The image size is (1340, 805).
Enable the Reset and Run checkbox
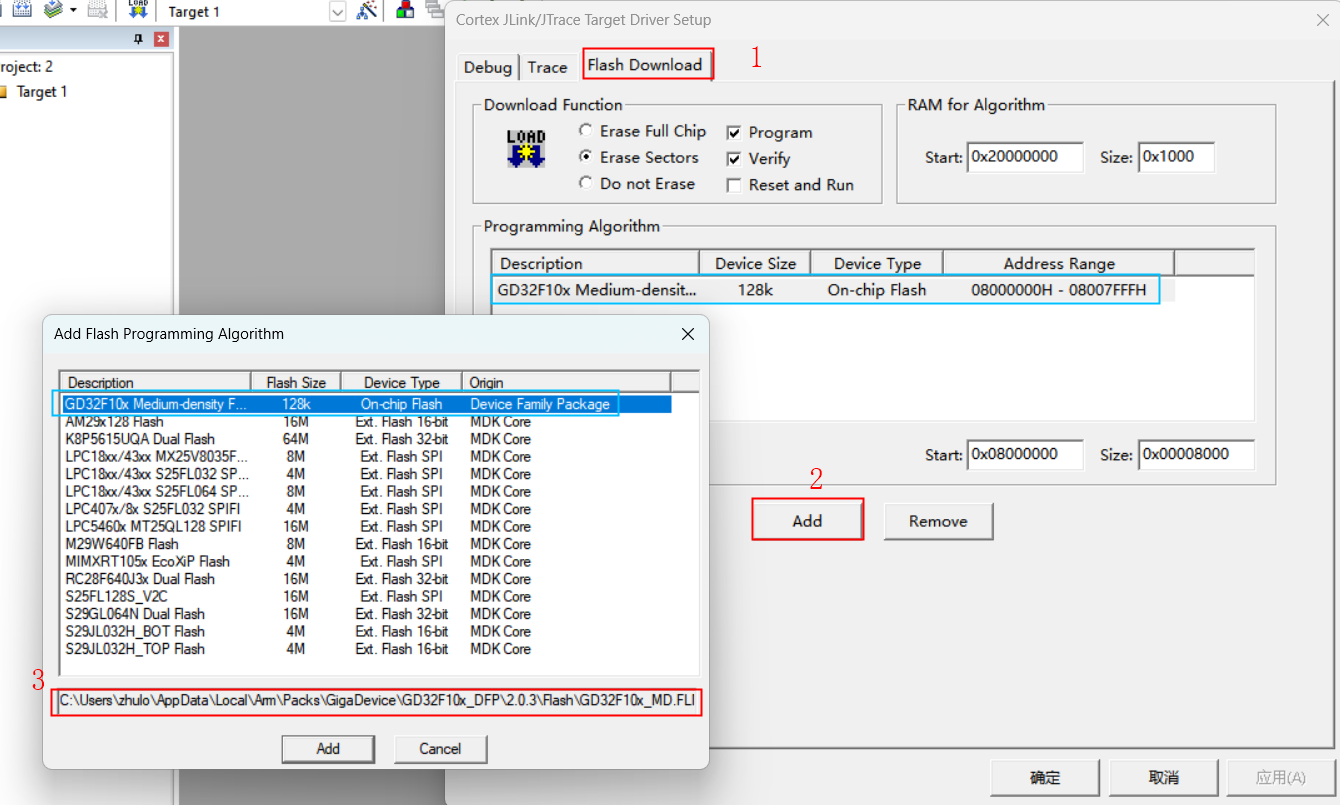pos(734,185)
